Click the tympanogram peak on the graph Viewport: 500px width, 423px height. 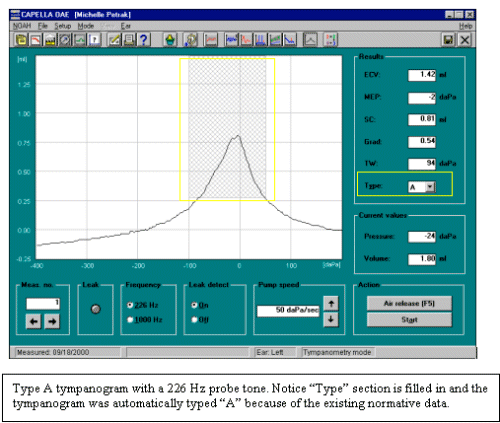(237, 136)
